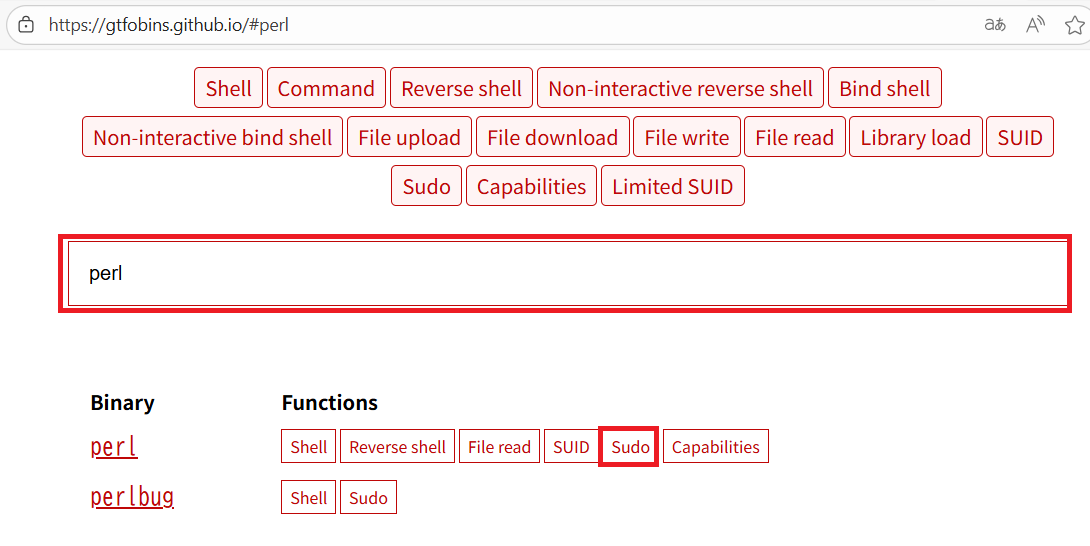Go to perlbug's Shell function
This screenshot has height=546, width=1090.
pos(308,497)
